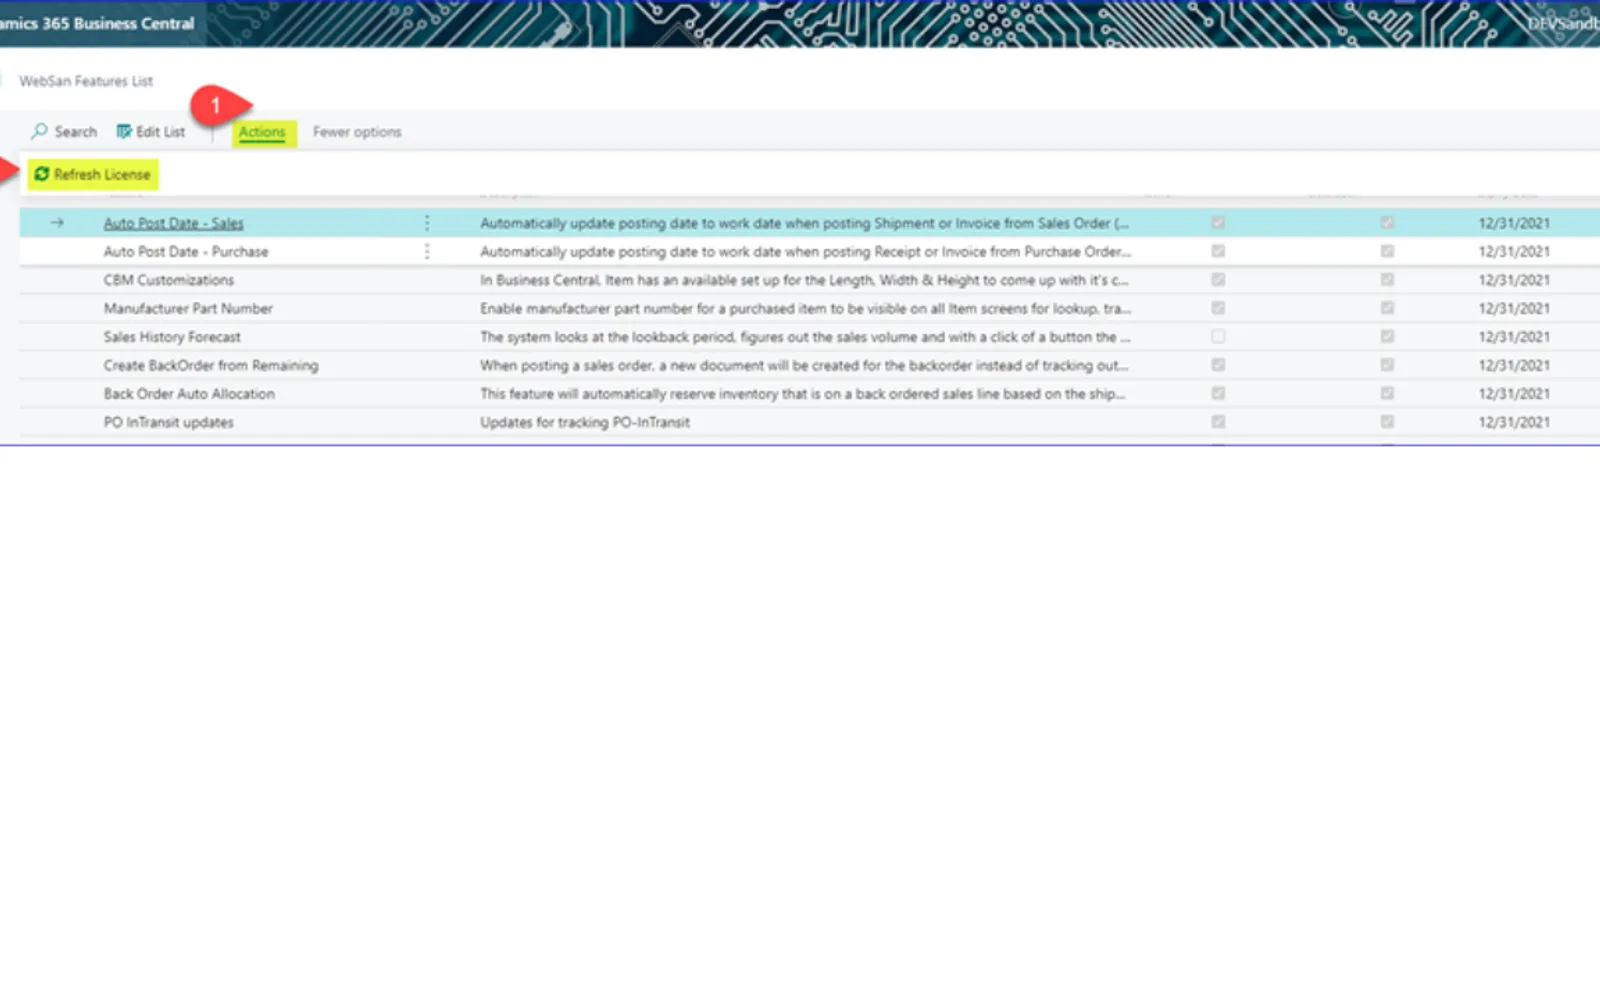
Task: Click description starting 'The system looks at the lookback'
Action: tap(805, 337)
